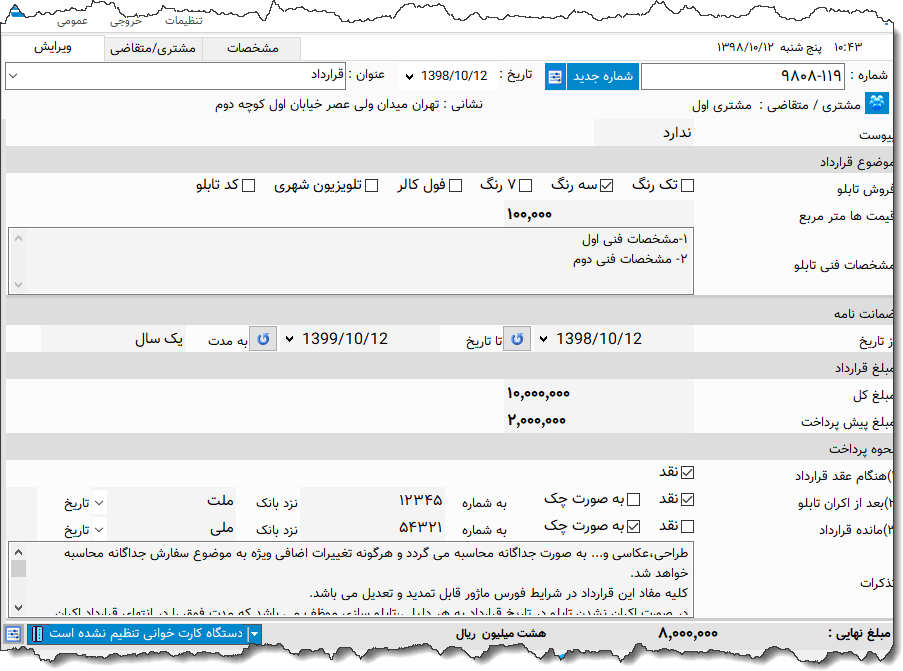This screenshot has width=903, height=671.
Task: Open the settings icon at bottom-left corner
Action: point(14,634)
